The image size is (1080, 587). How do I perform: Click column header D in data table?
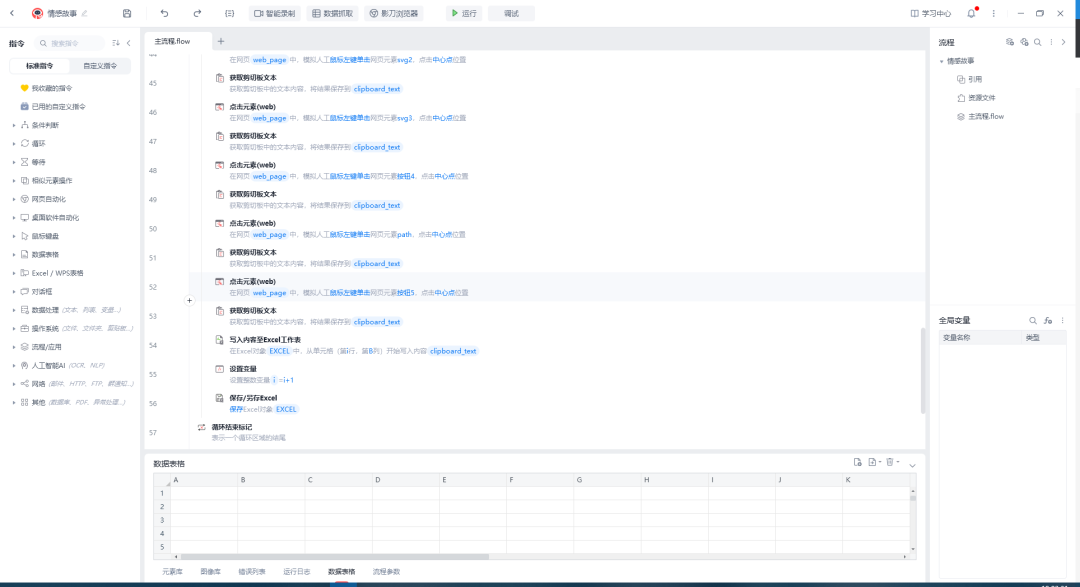pos(406,480)
